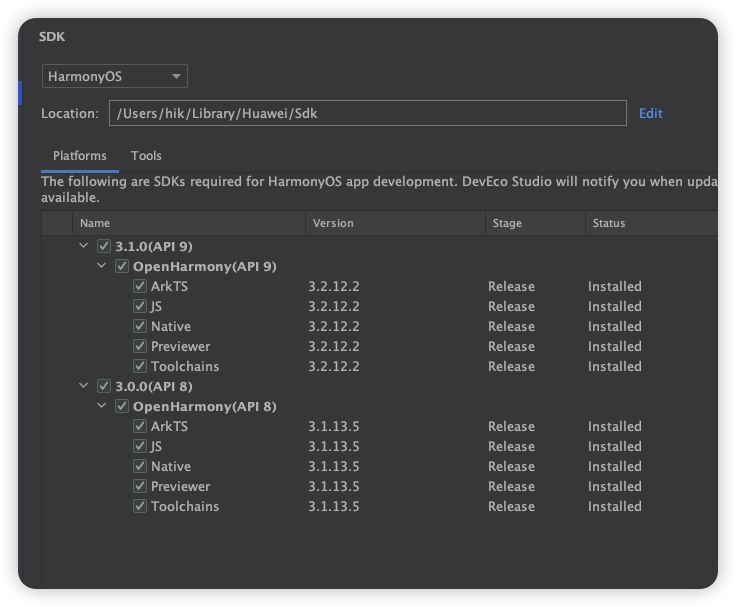Uncheck Toolchains checkbox version 3.2.12.2
This screenshot has width=736, height=607.
click(x=139, y=366)
